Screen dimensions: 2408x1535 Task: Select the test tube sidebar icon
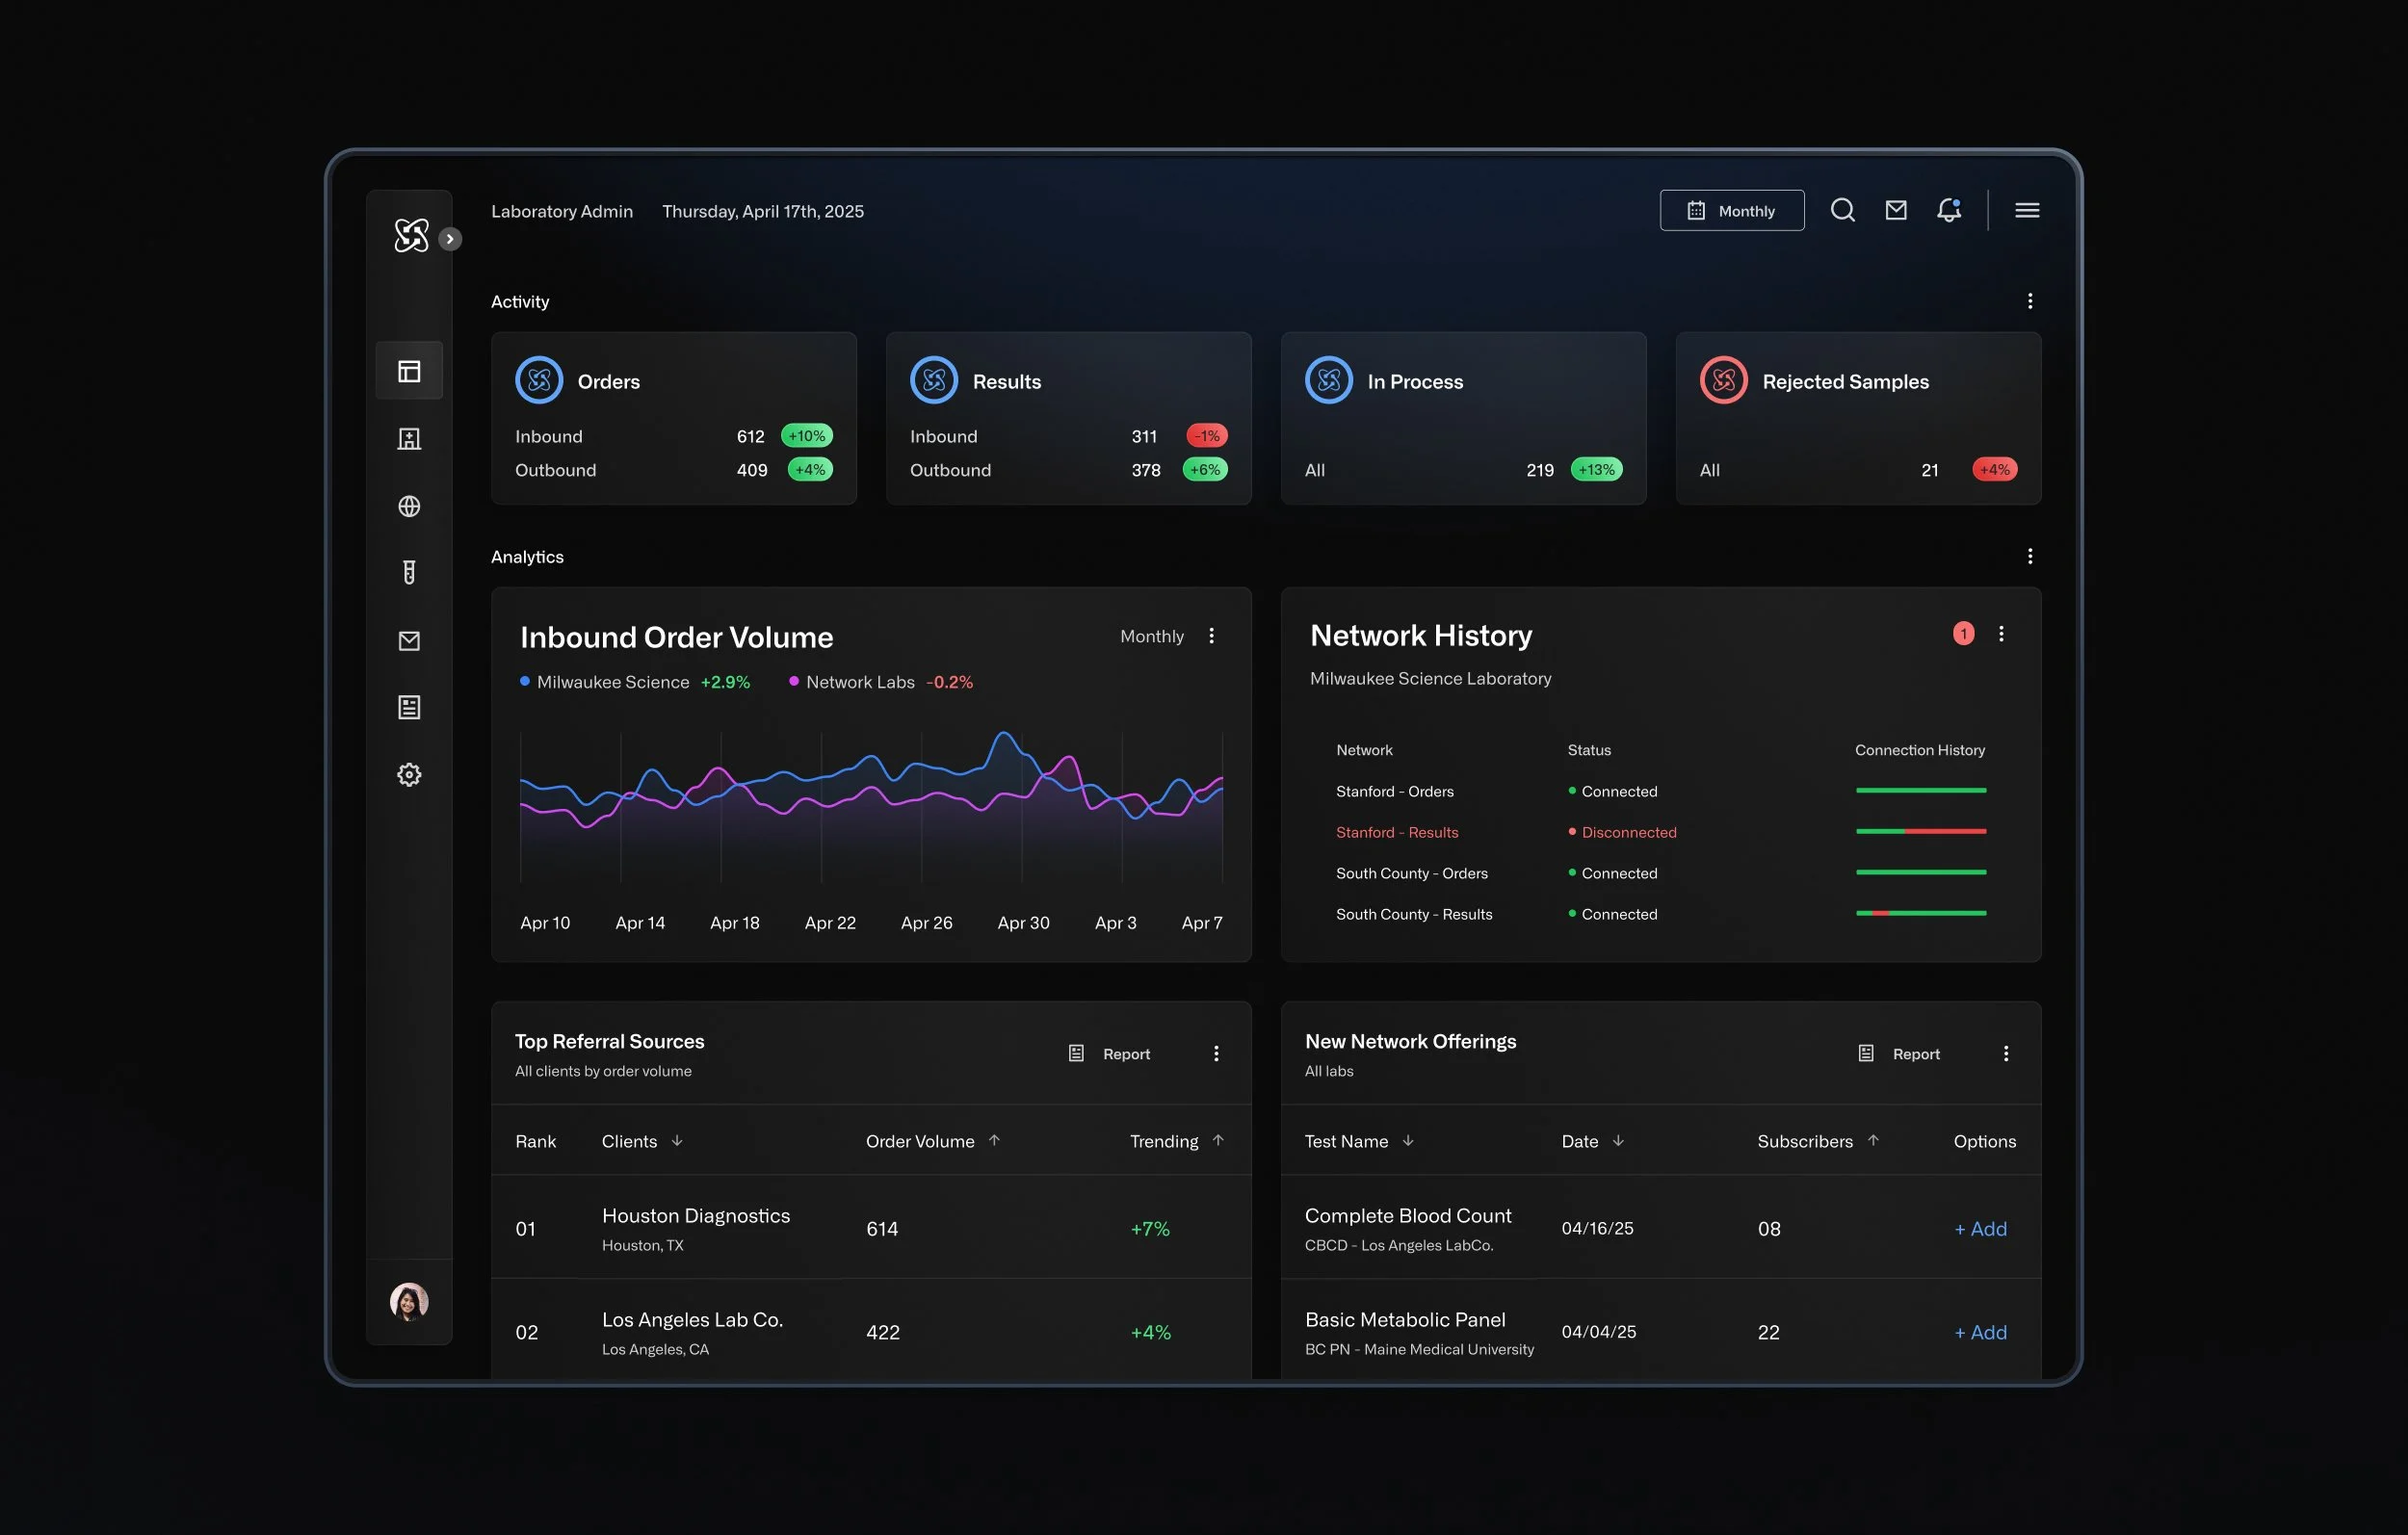(x=409, y=572)
